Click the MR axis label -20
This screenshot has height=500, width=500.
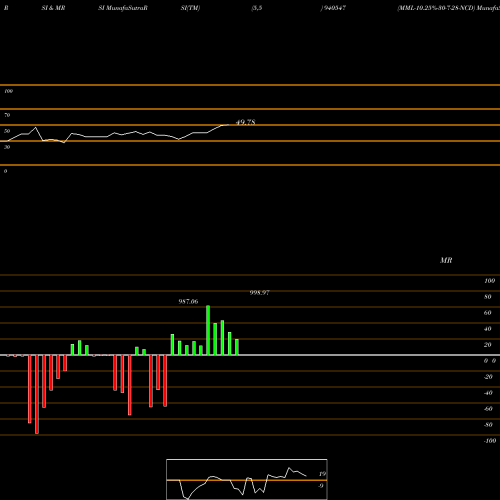point(488,377)
